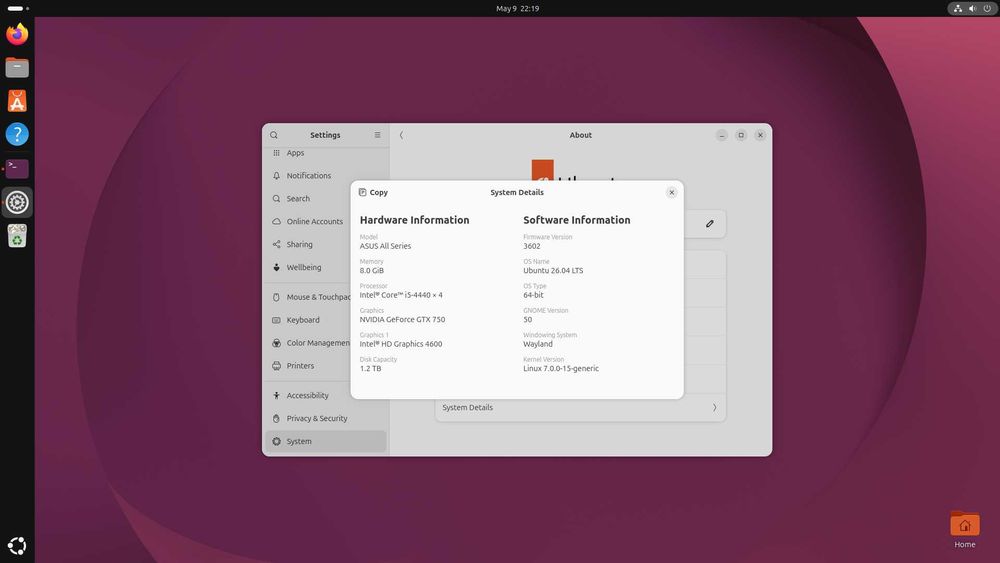Click the 'Hardware Information' heading
1000x563 pixels.
tap(415, 220)
